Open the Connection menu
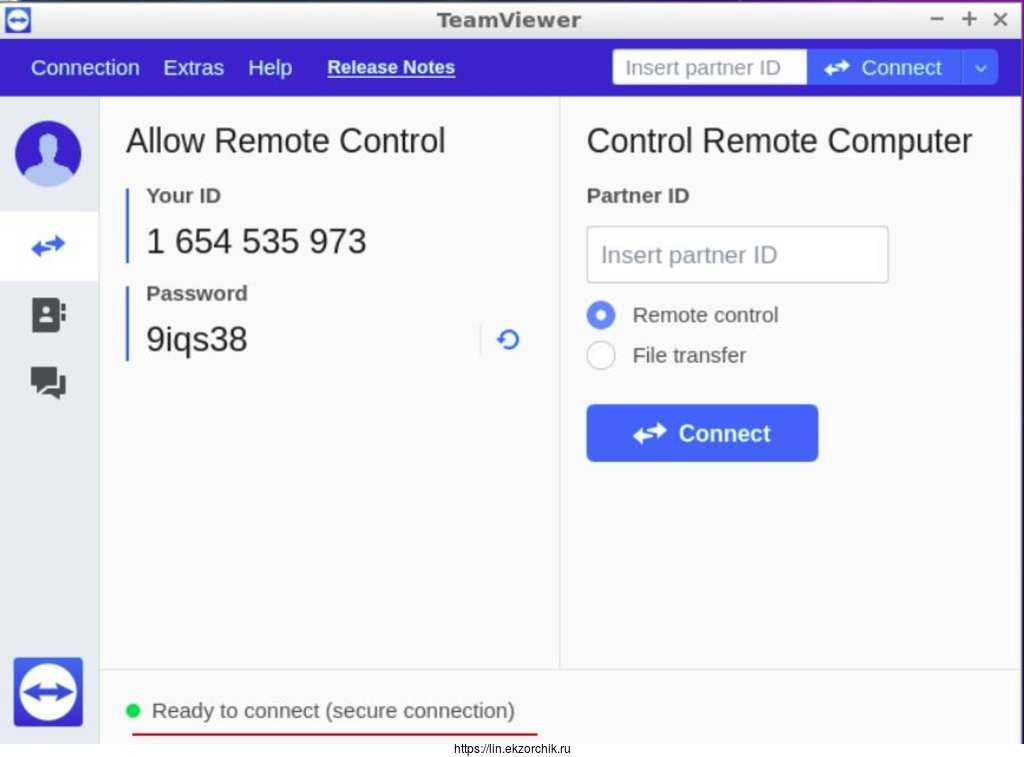Screen dimensions: 1024x757 [x=85, y=68]
